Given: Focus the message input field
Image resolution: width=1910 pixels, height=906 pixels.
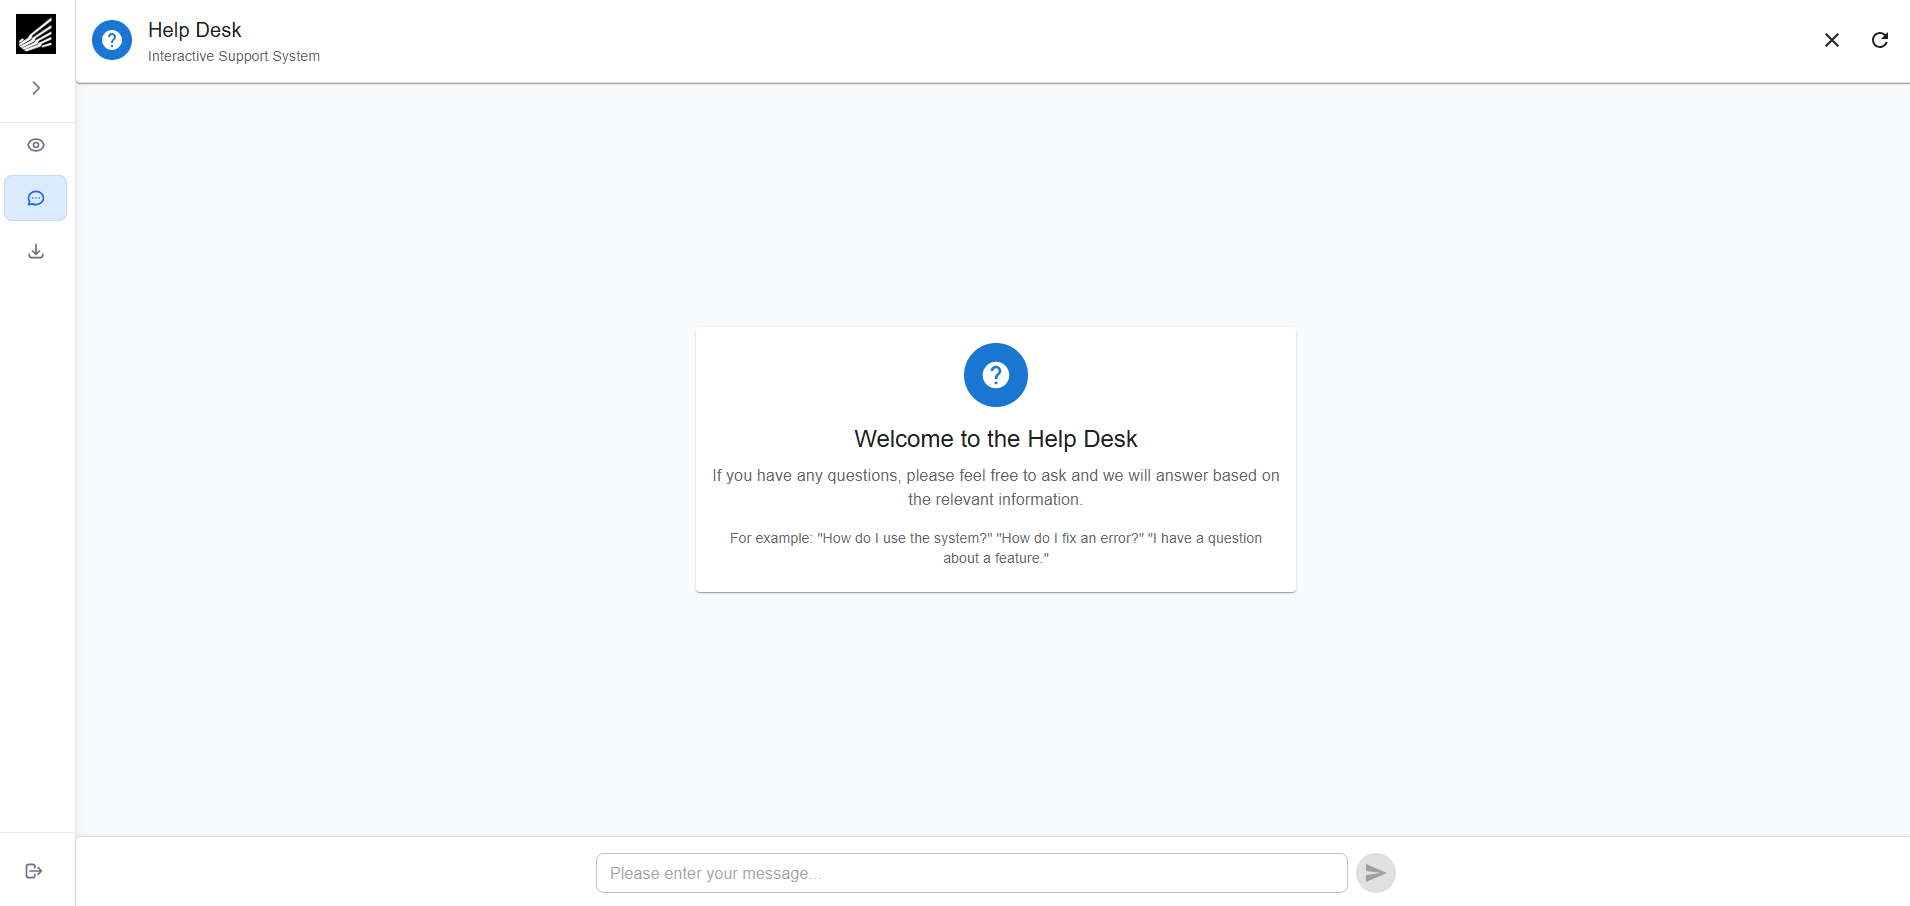Looking at the screenshot, I should click(970, 873).
